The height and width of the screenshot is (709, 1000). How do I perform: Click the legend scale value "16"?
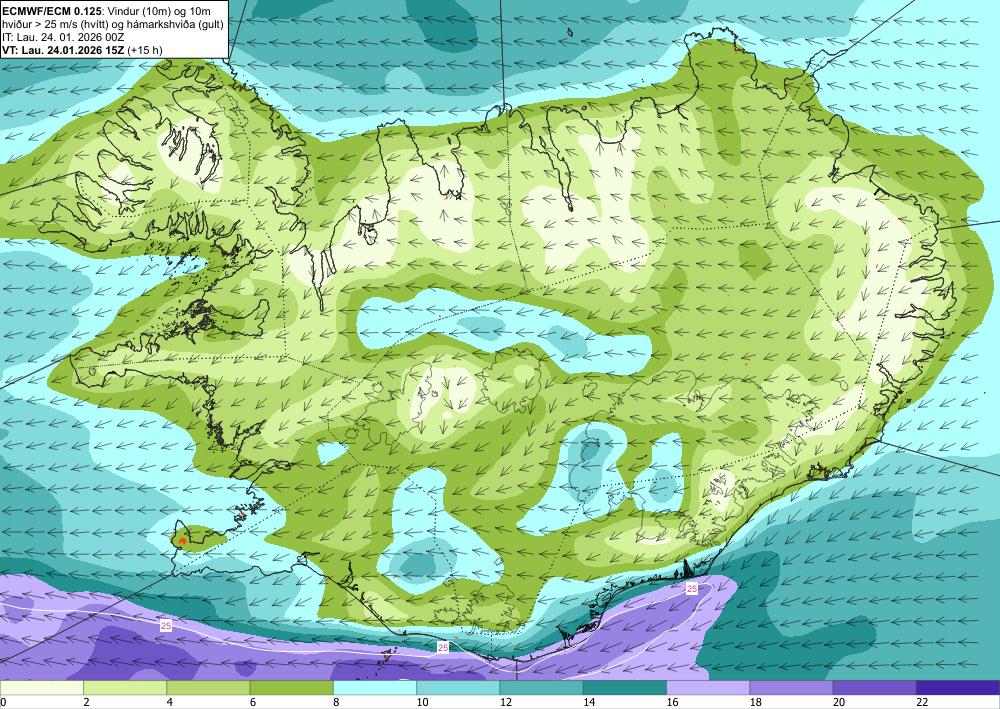pyautogui.click(x=672, y=703)
